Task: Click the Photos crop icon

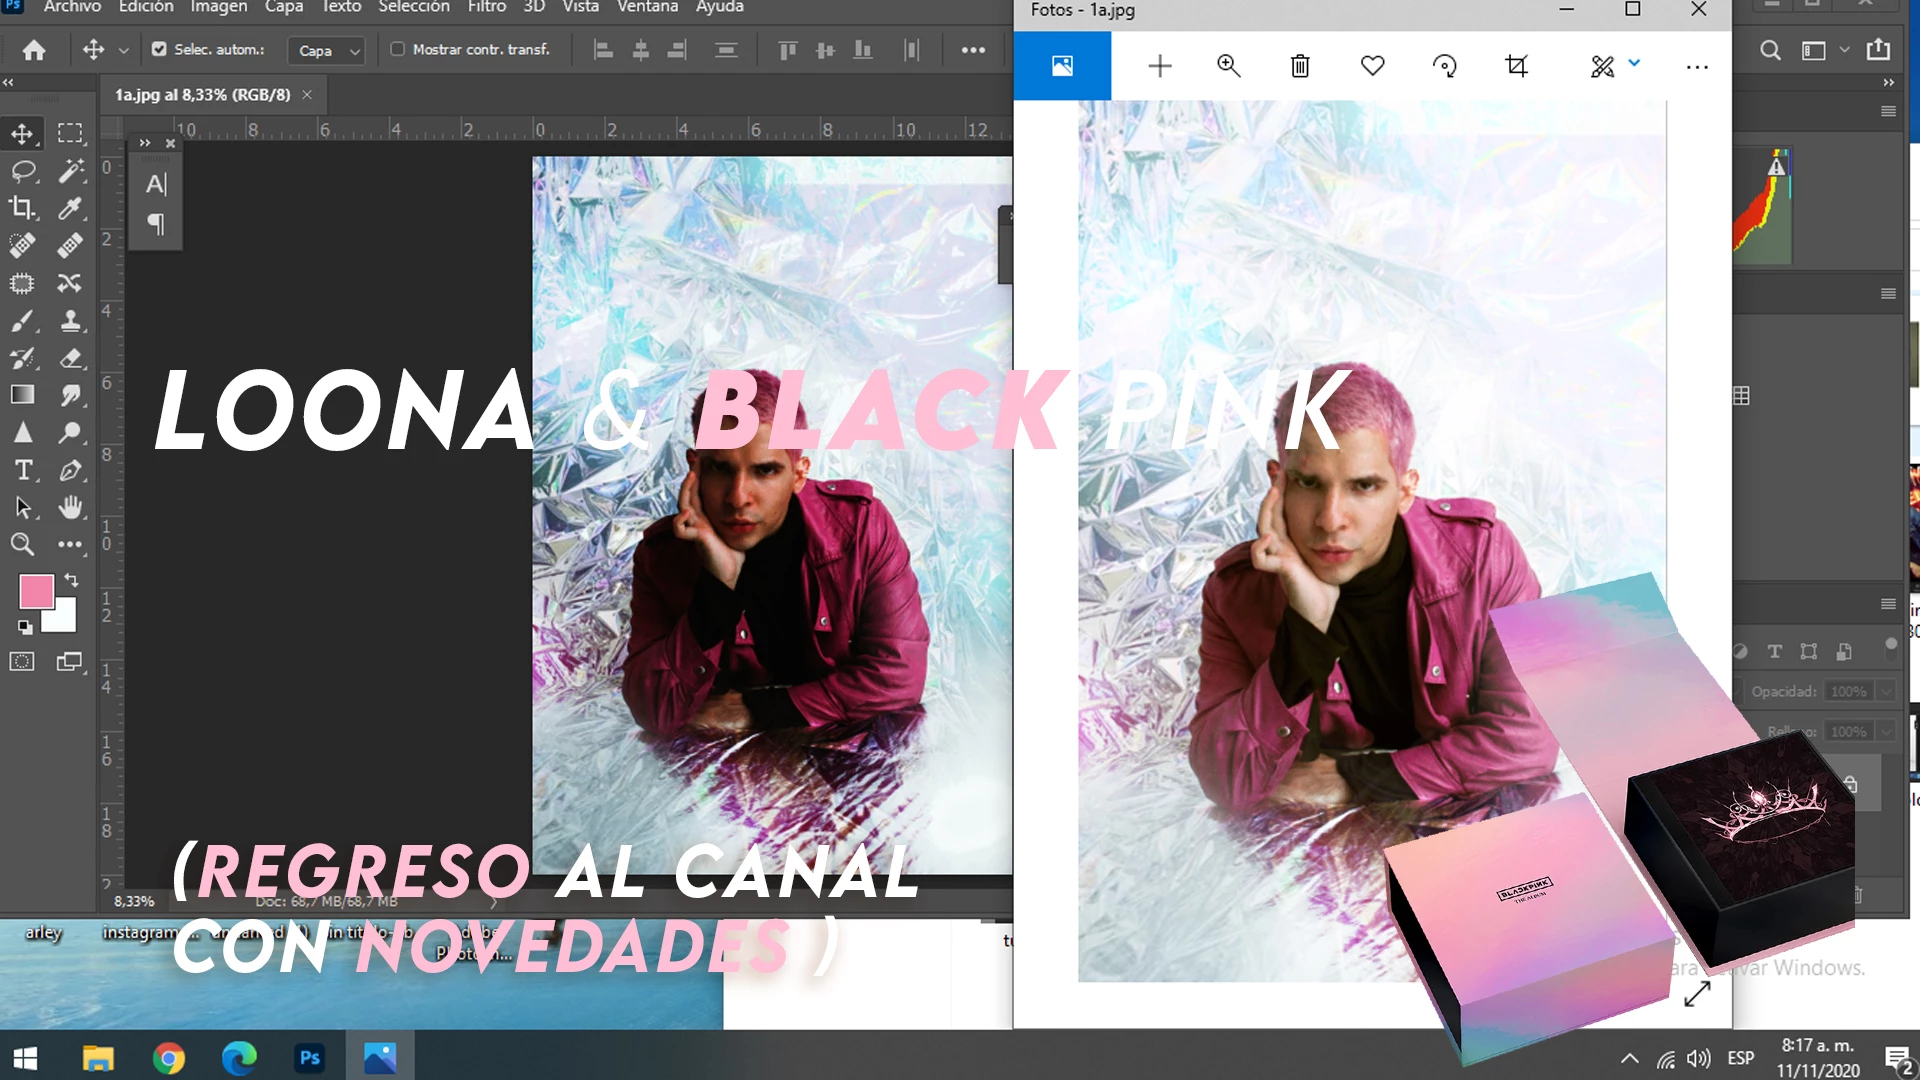Action: 1516,66
